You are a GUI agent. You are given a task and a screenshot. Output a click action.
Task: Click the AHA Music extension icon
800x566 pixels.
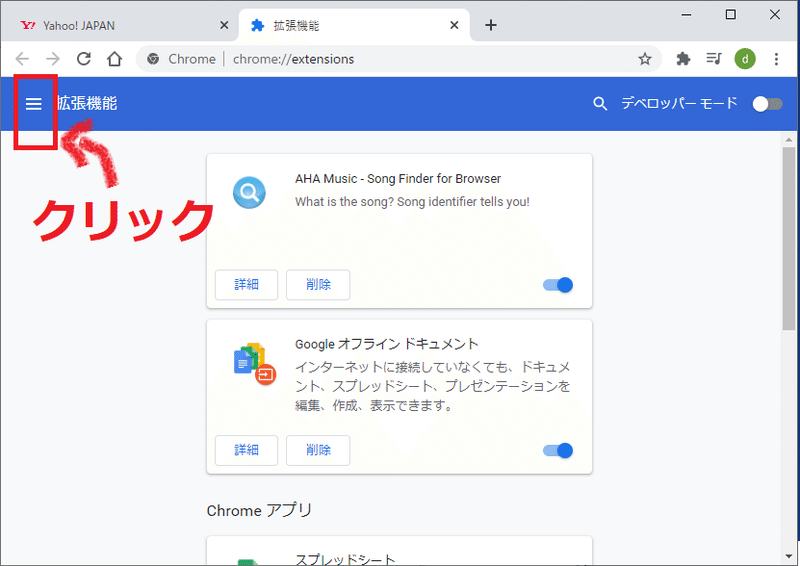pos(249,193)
